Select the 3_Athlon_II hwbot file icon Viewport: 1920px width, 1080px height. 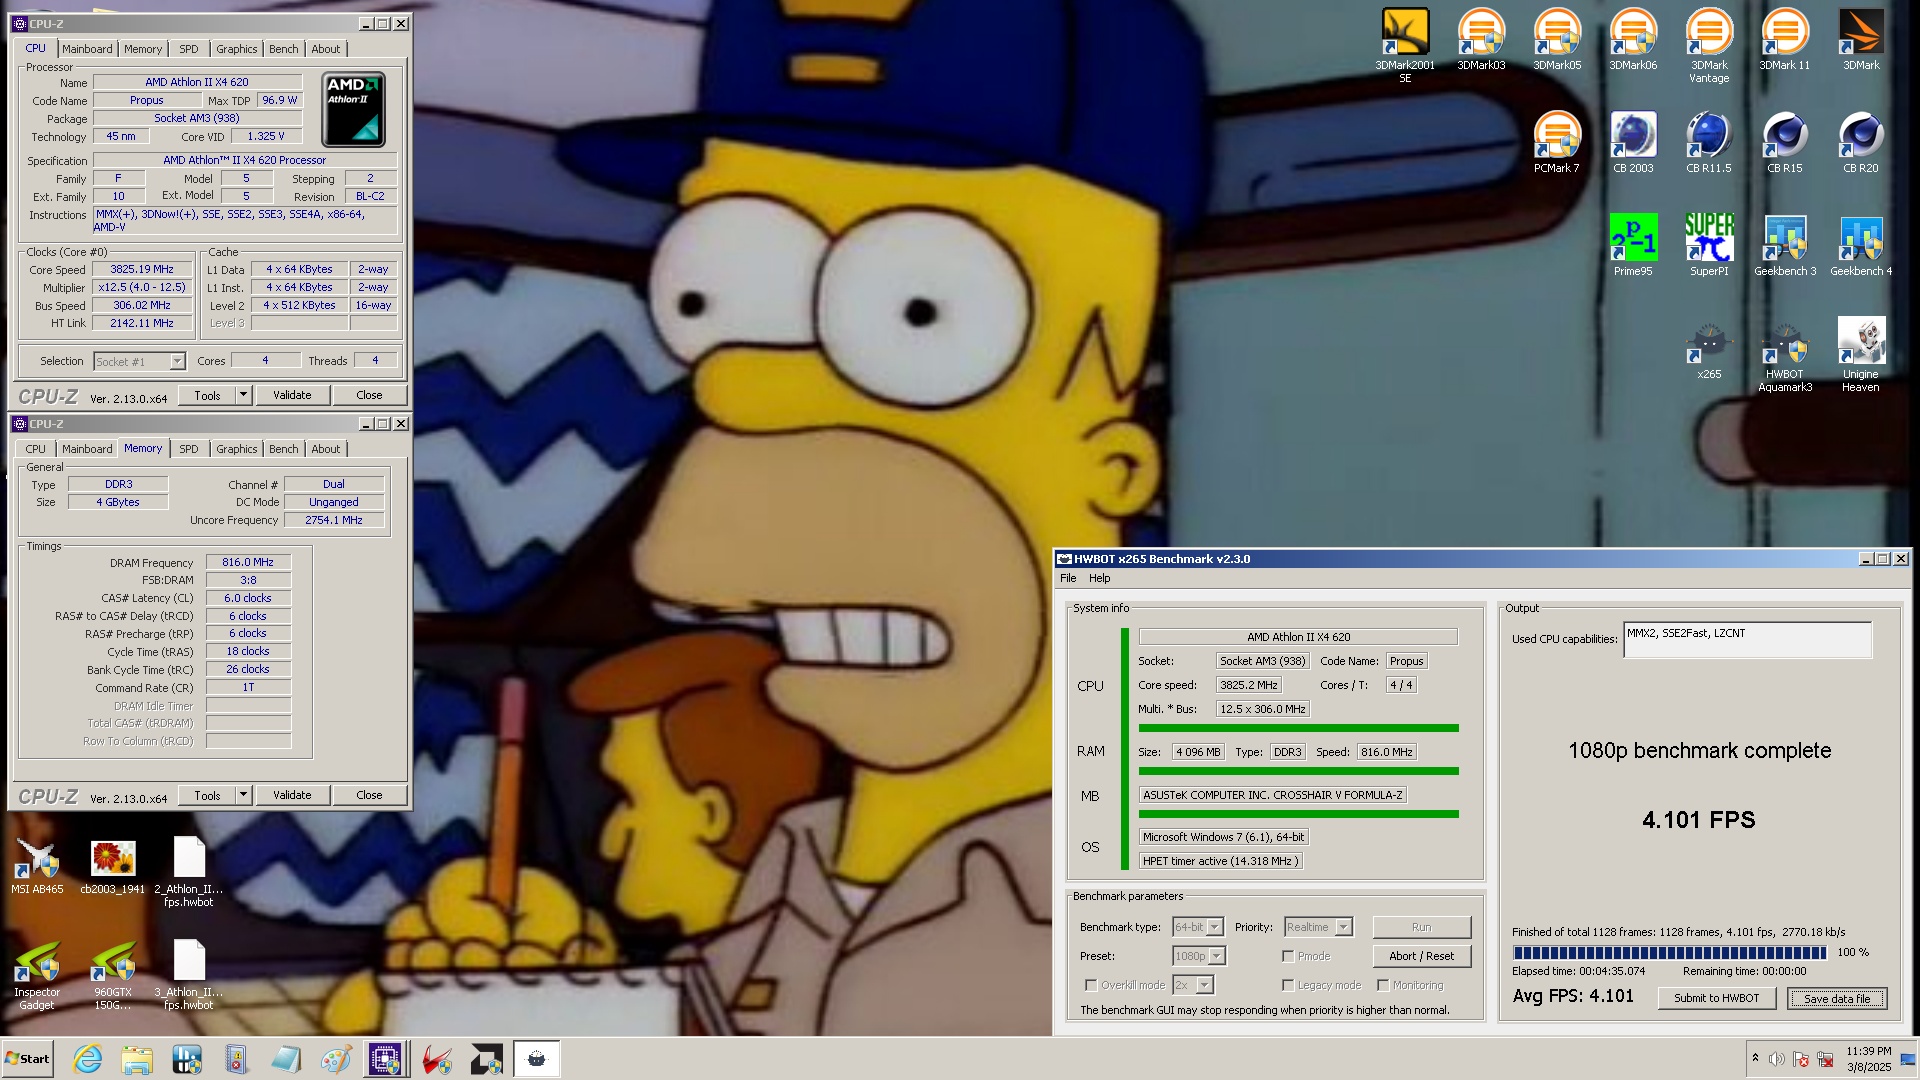(189, 976)
